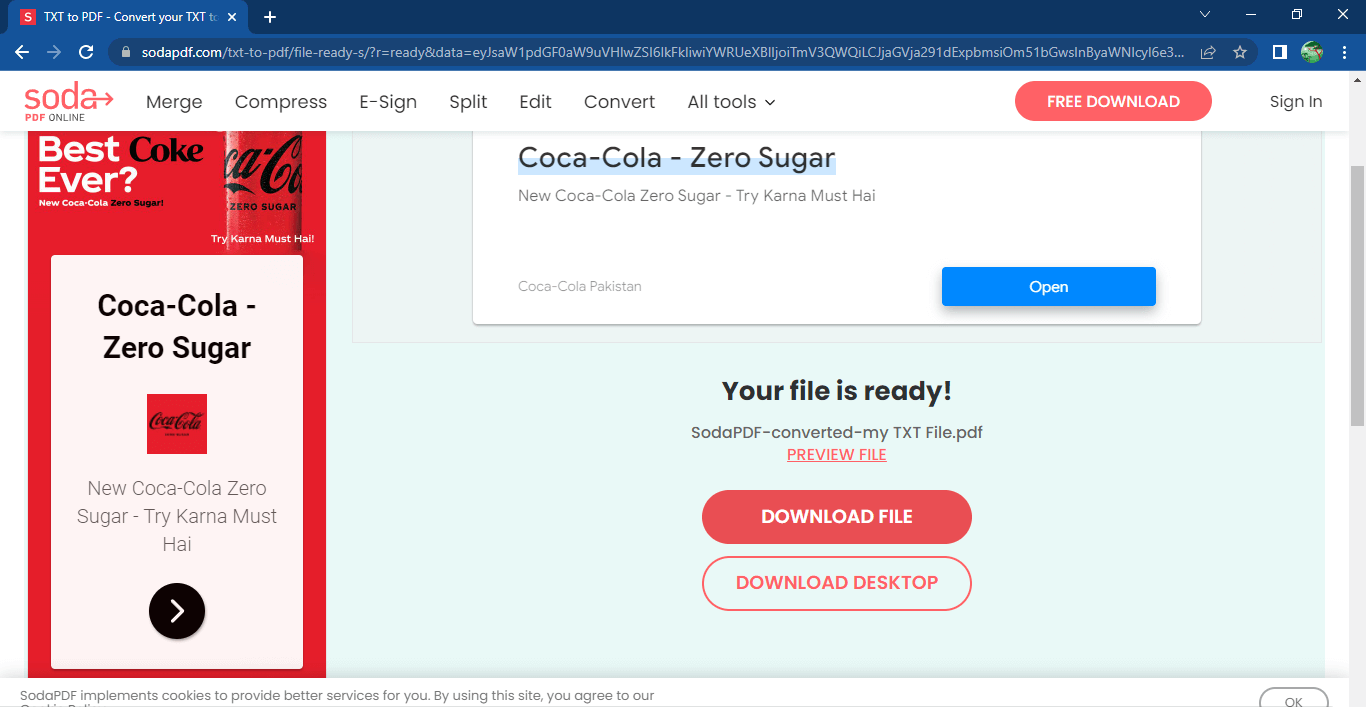Click the black arrow button in the Coca-Cola ad
The height and width of the screenshot is (707, 1366).
[177, 610]
